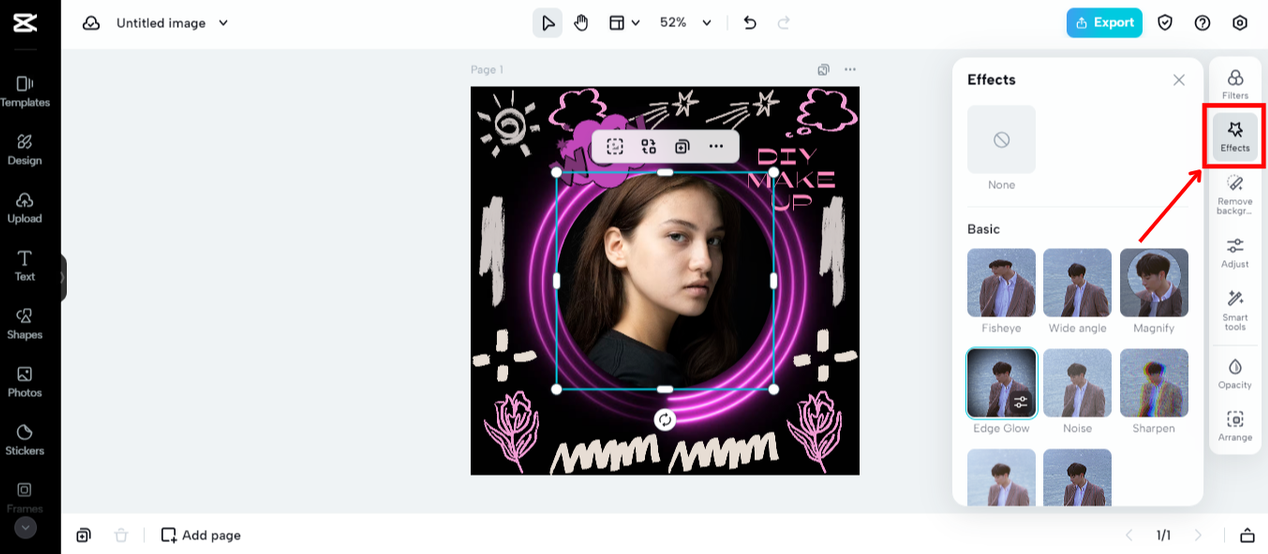Open Smart tools
The width and height of the screenshot is (1268, 554).
pyautogui.click(x=1235, y=311)
